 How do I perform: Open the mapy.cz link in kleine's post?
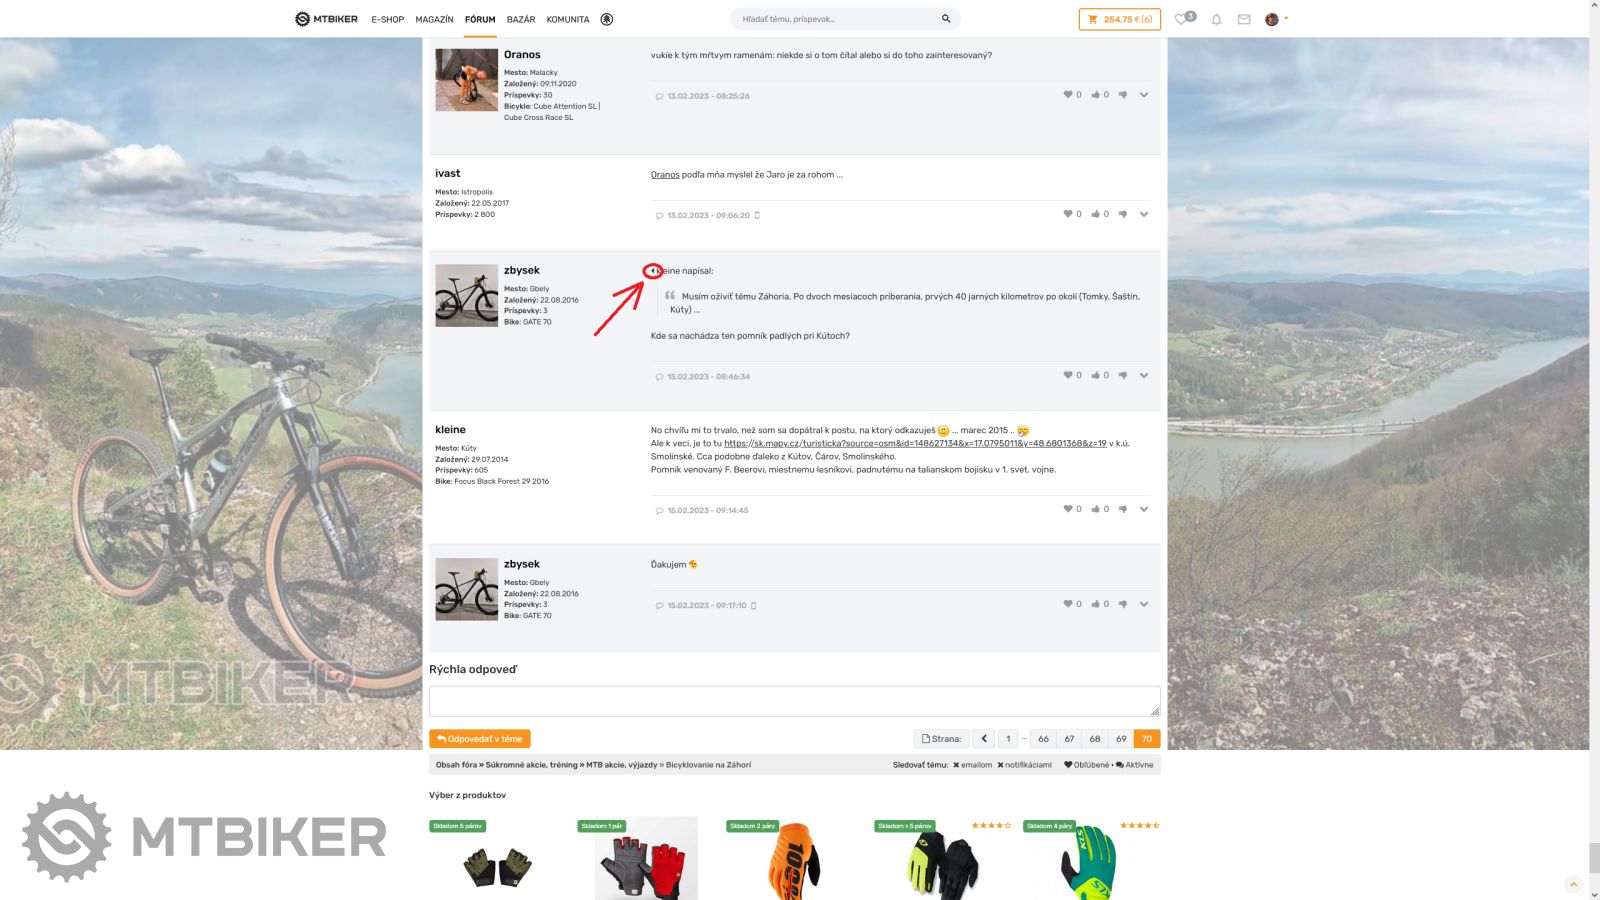coord(914,443)
